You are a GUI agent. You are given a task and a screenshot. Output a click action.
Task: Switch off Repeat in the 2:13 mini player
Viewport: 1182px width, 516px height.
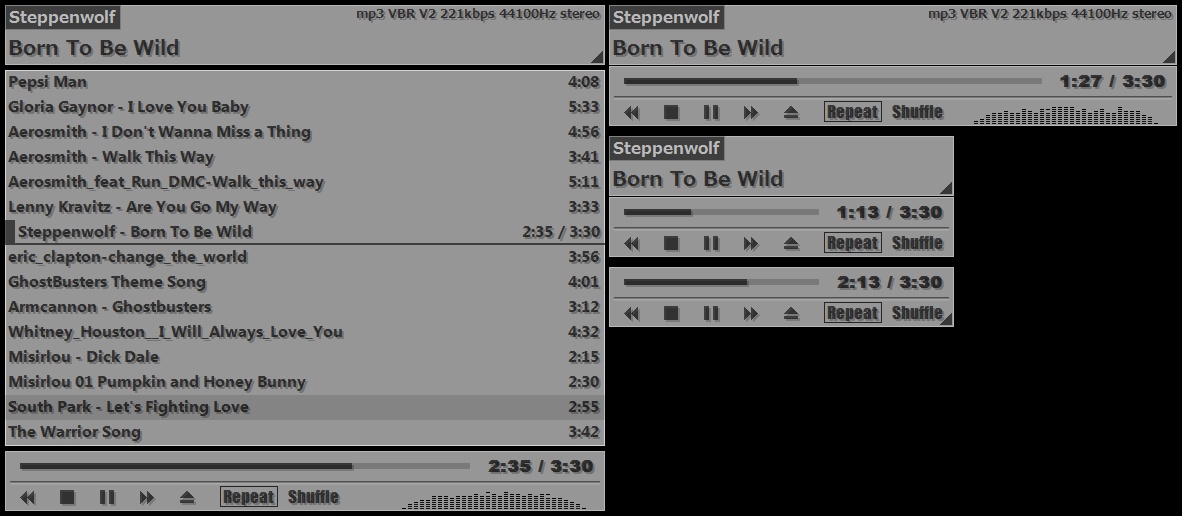click(853, 313)
